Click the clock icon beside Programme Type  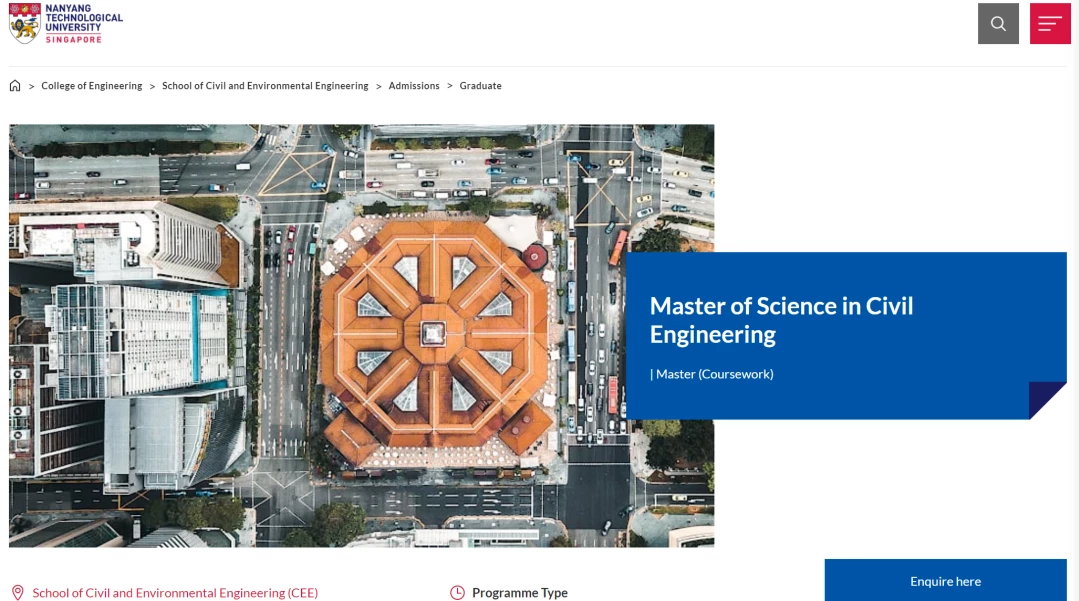tap(457, 593)
